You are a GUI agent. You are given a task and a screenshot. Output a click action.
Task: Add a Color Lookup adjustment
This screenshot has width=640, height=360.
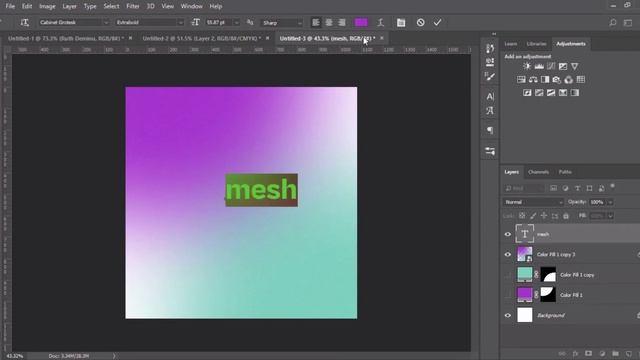(x=580, y=80)
